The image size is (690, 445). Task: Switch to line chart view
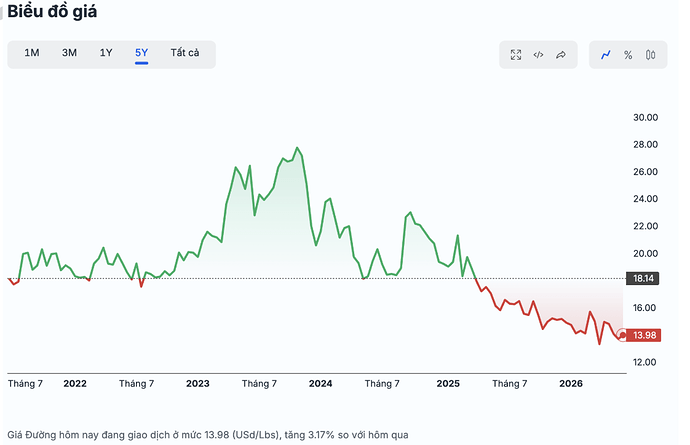point(606,55)
